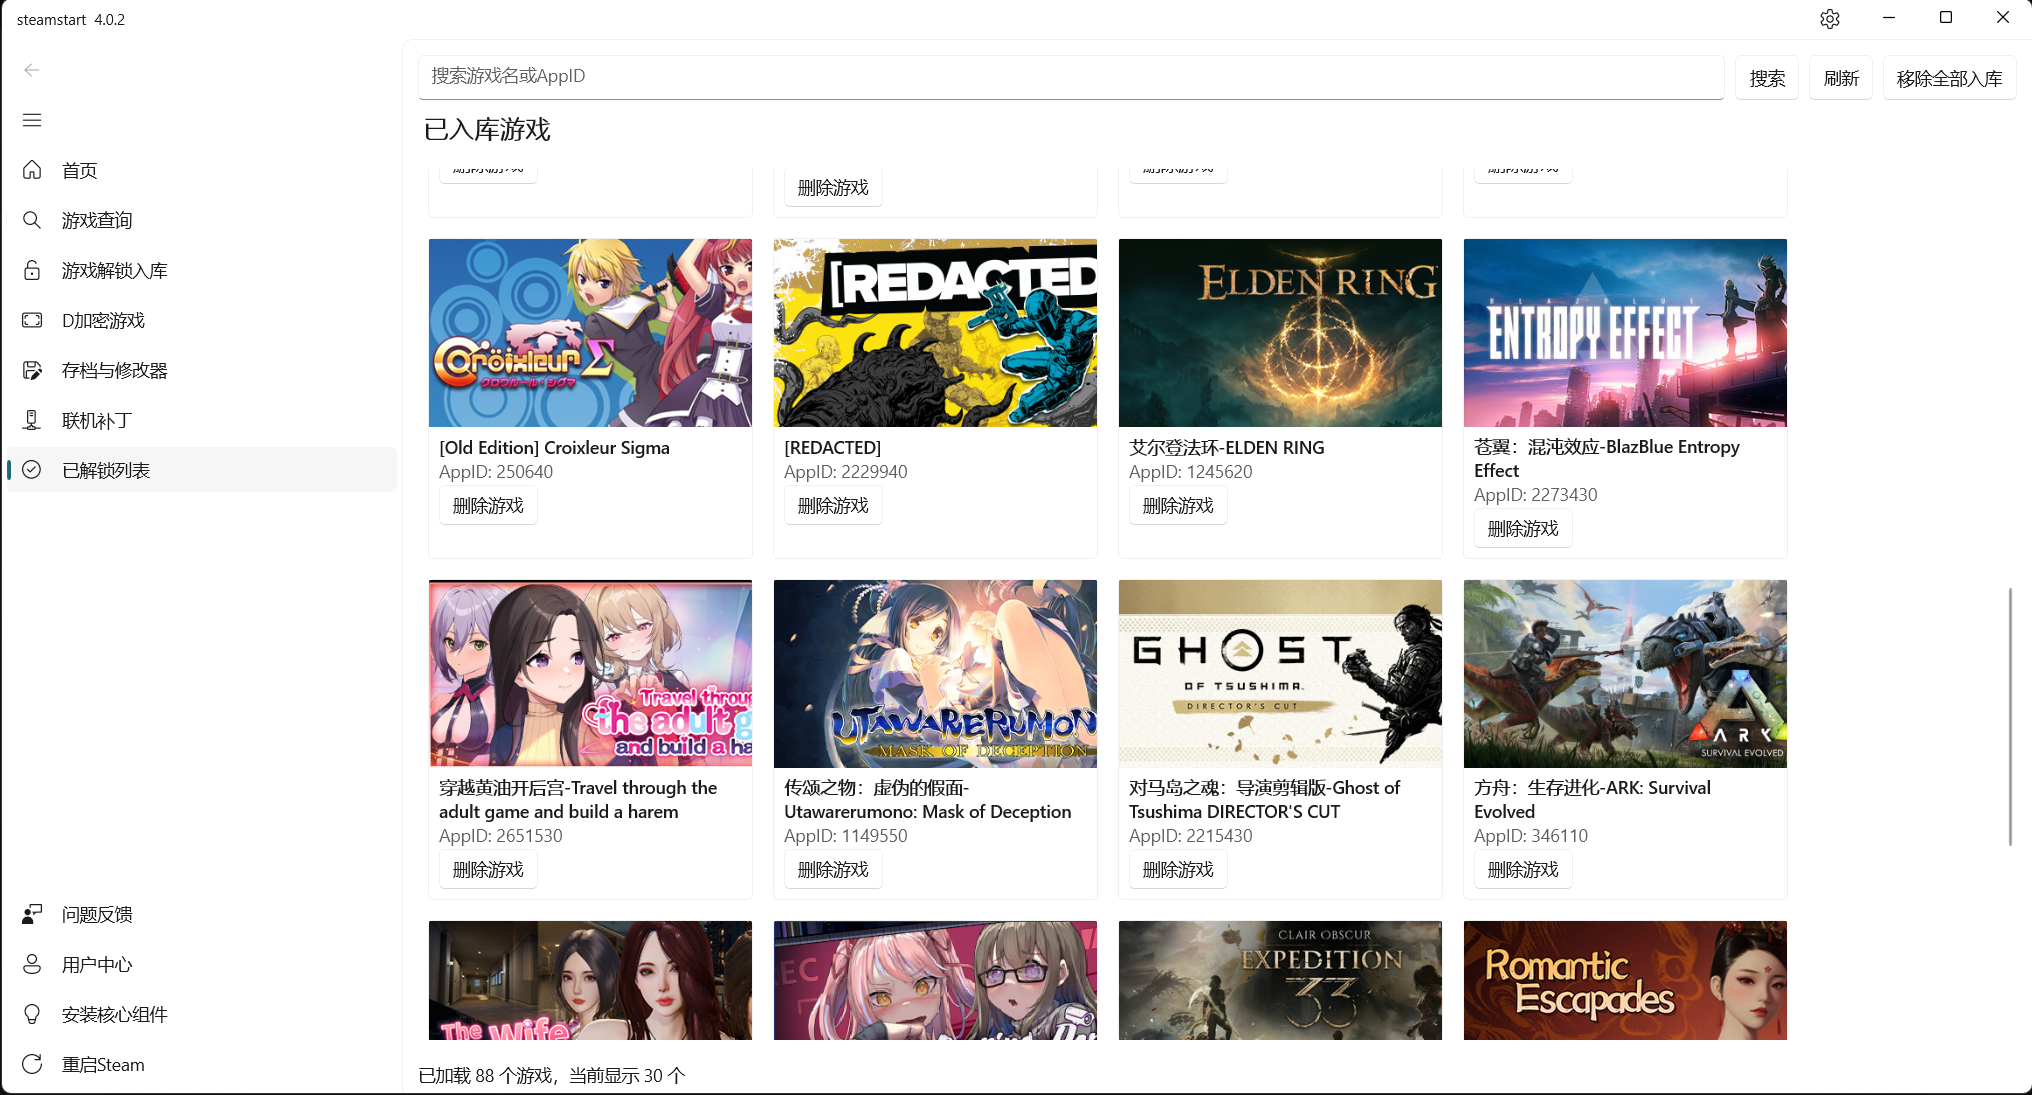Screen dimensions: 2032x1095
Task: Click the joystick icon beside 联机补丁
Action: [x=32, y=420]
